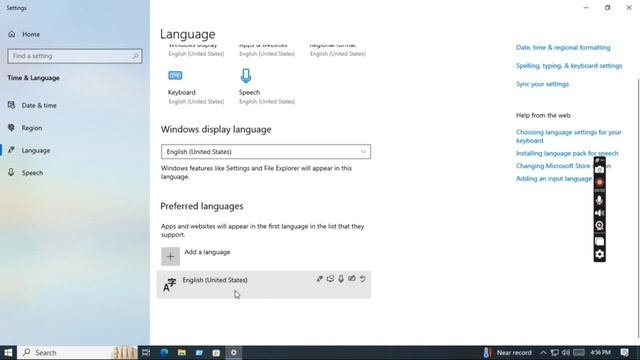
Task: Click the red record button on recorder
Action: point(599,182)
